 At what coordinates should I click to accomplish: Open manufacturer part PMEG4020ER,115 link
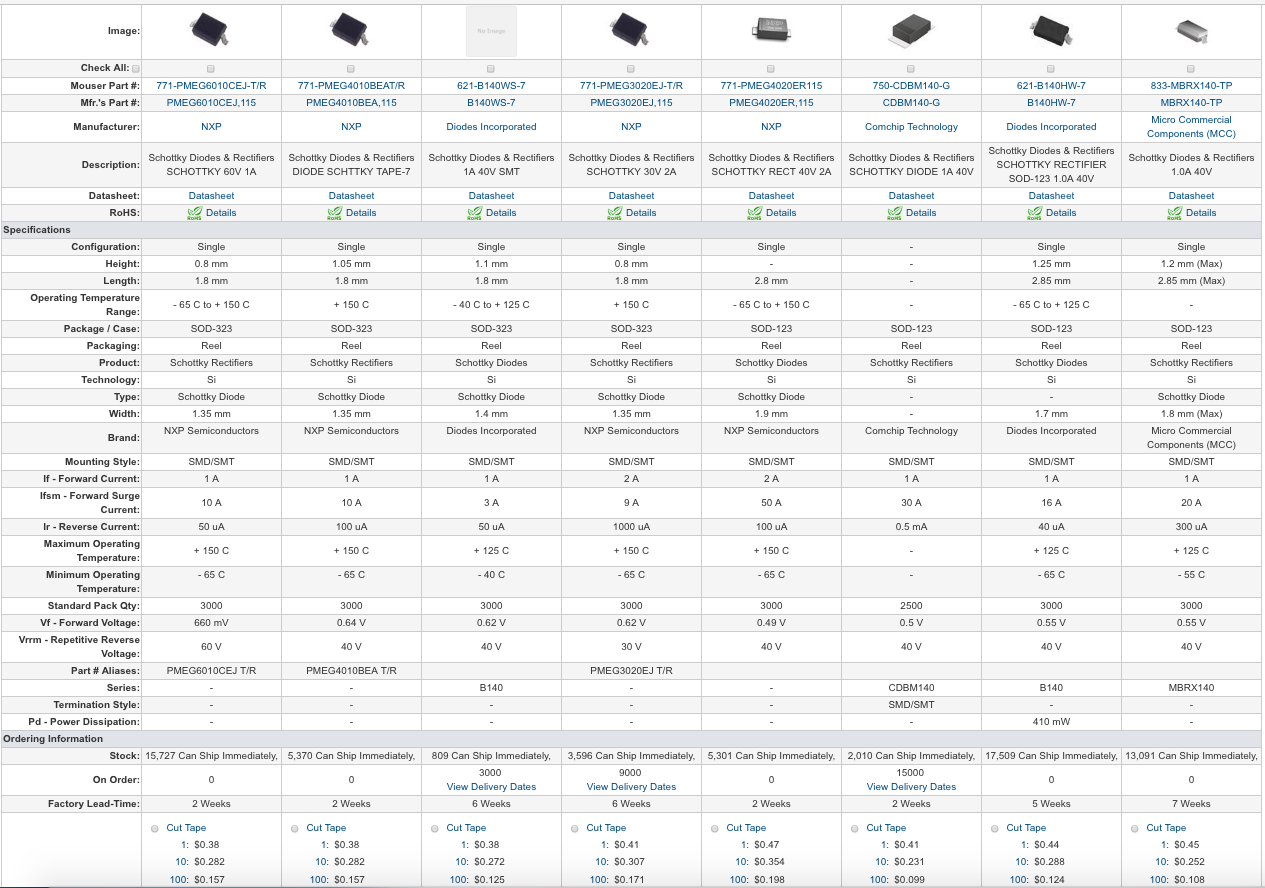pyautogui.click(x=771, y=103)
